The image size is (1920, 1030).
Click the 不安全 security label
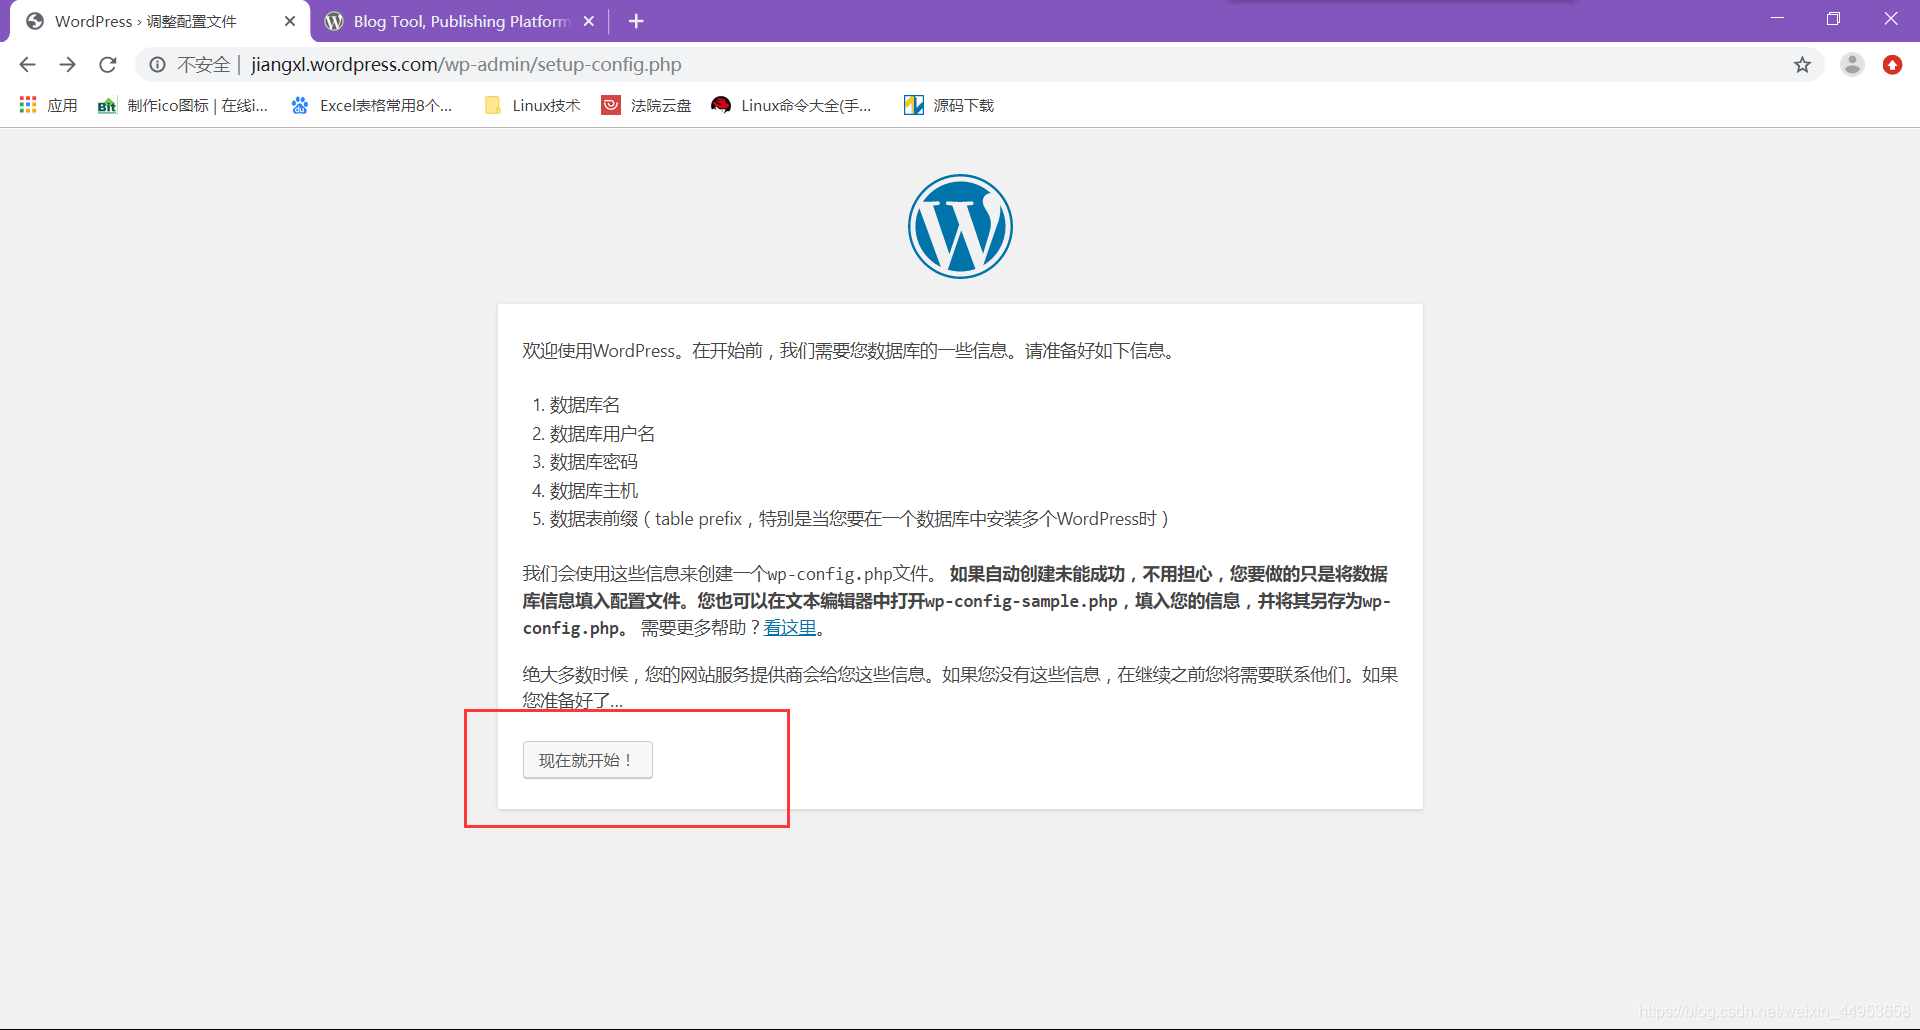click(204, 65)
